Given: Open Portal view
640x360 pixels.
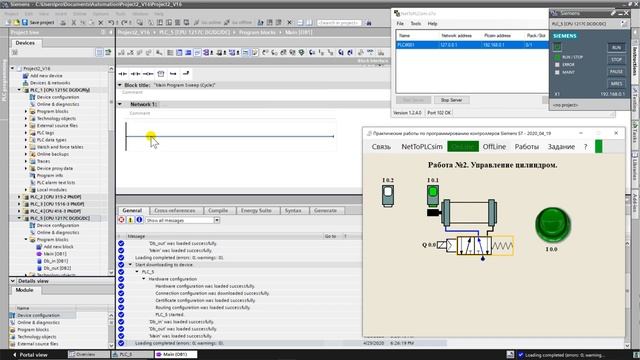Looking at the screenshot, I should (30, 355).
